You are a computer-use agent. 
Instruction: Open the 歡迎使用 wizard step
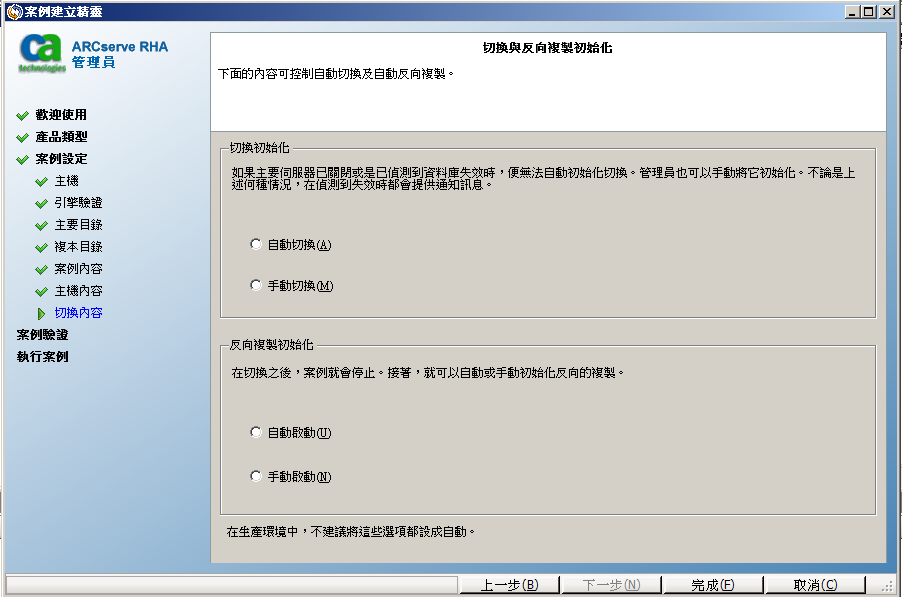click(61, 114)
